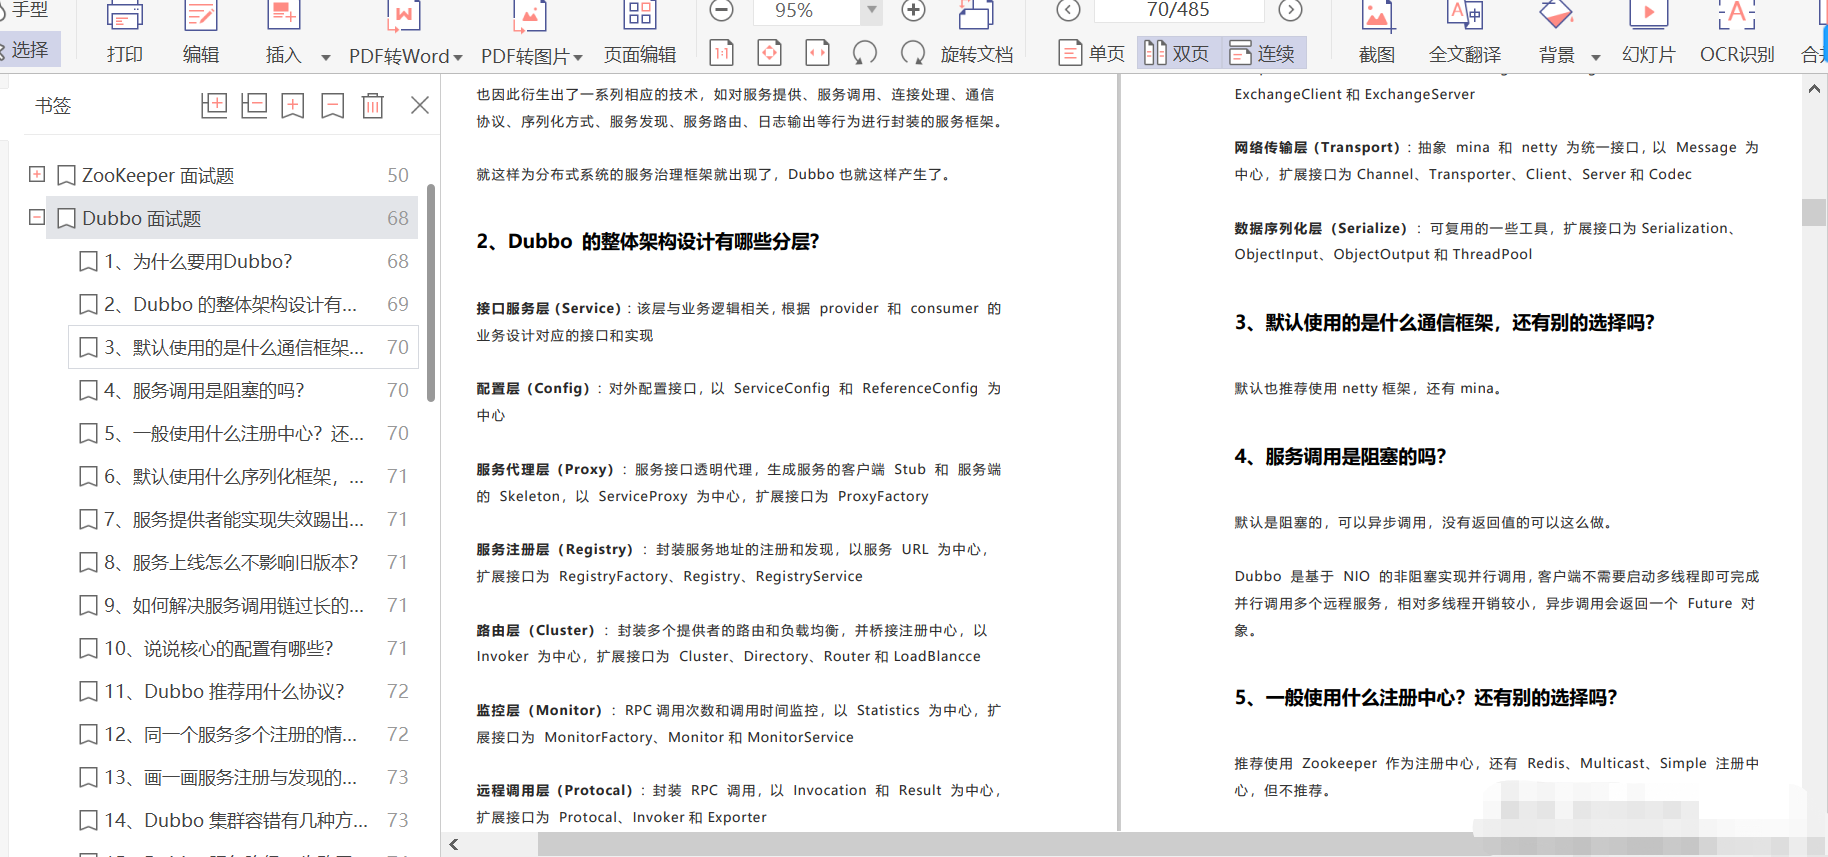The width and height of the screenshot is (1828, 857).
Task: Expand all bookmarks icon in 书签 panel
Action: pos(214,105)
